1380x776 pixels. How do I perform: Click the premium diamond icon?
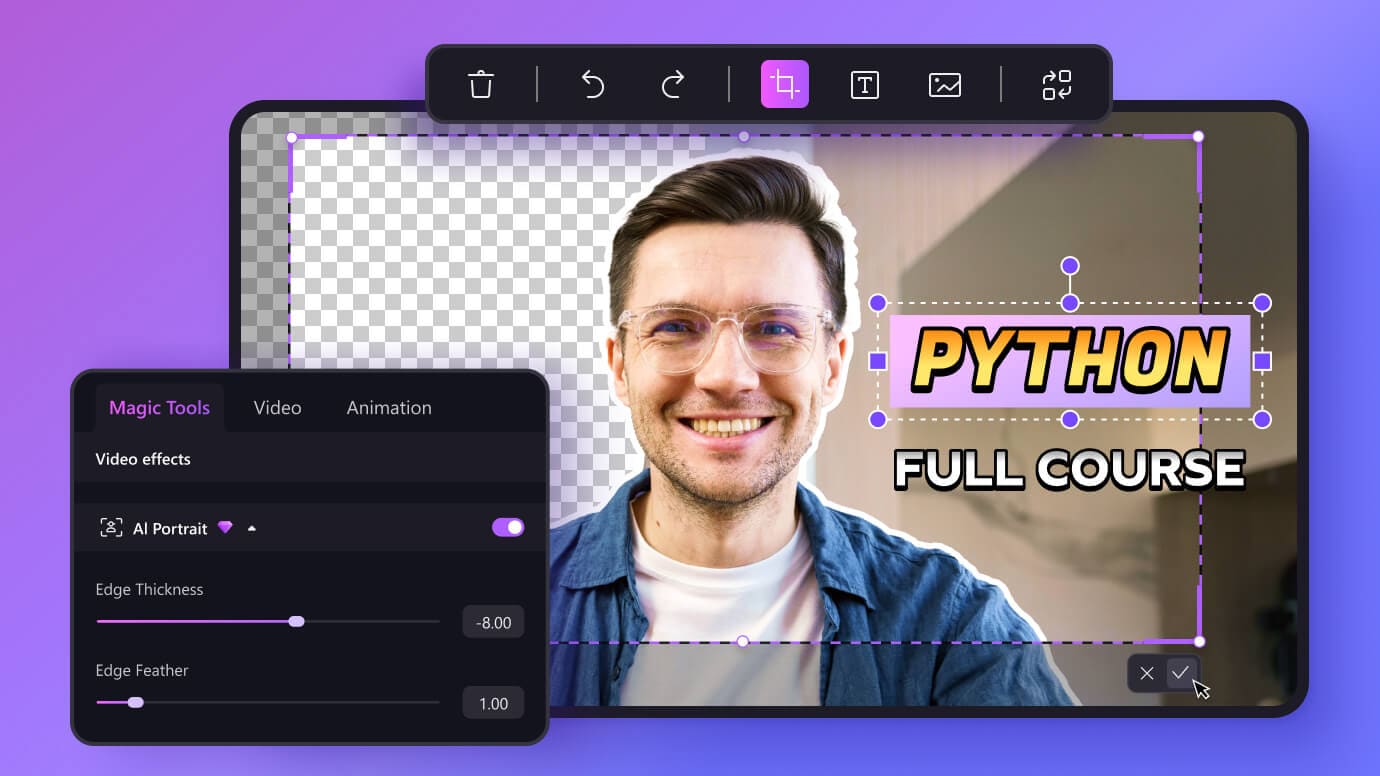(x=225, y=527)
